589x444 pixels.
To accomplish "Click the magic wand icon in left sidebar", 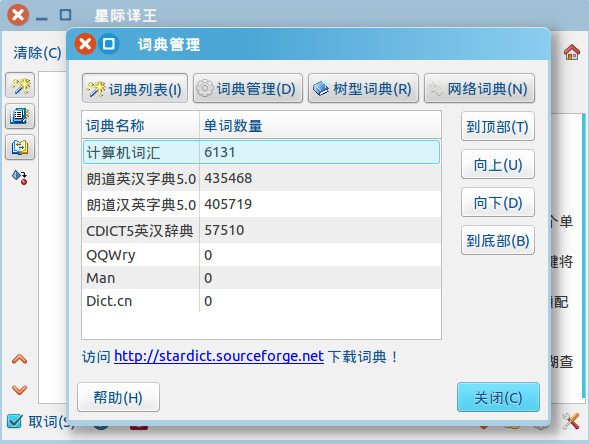I will (x=20, y=86).
